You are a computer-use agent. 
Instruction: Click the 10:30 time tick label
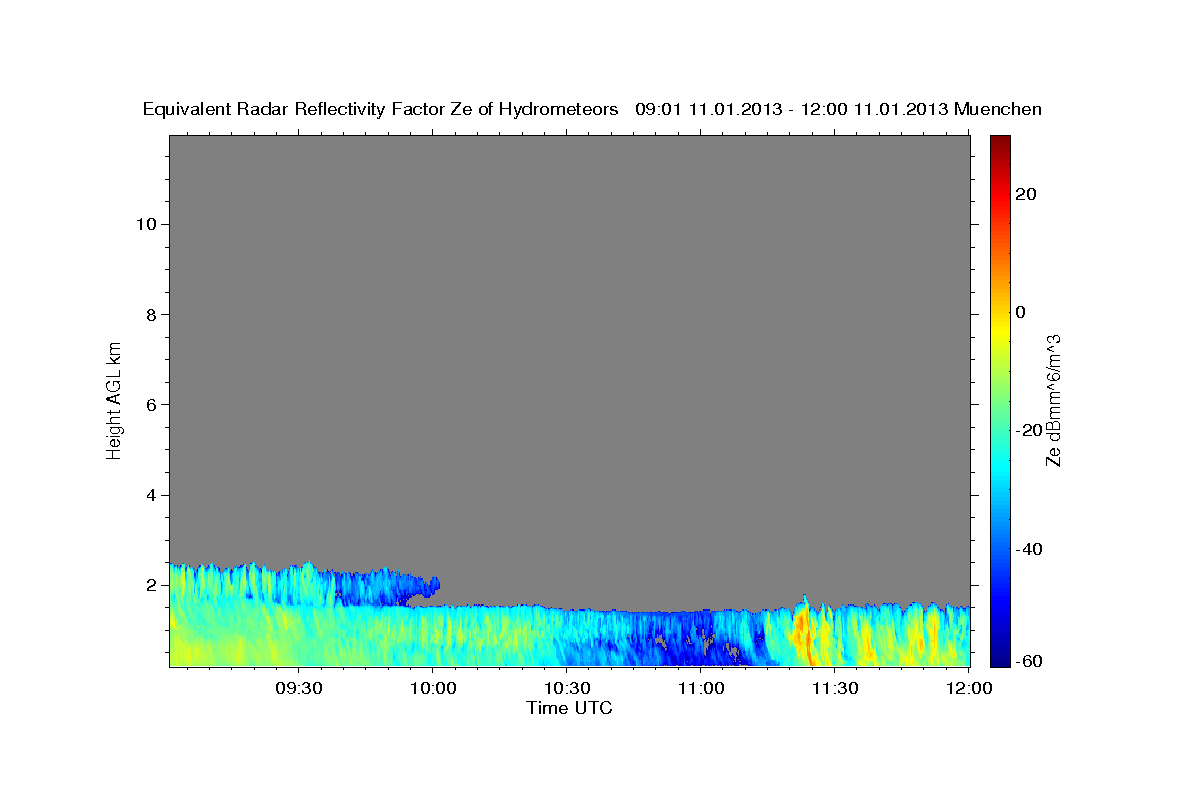(566, 688)
